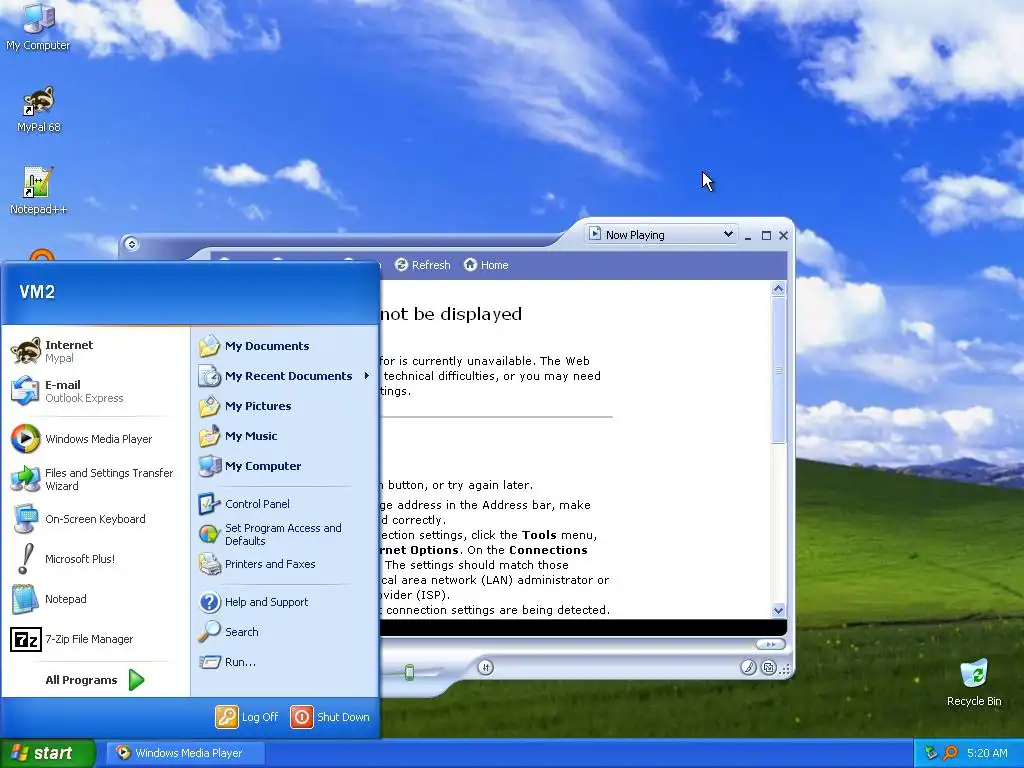Launch E-mail Outlook Express
The height and width of the screenshot is (768, 1024).
[x=96, y=391]
